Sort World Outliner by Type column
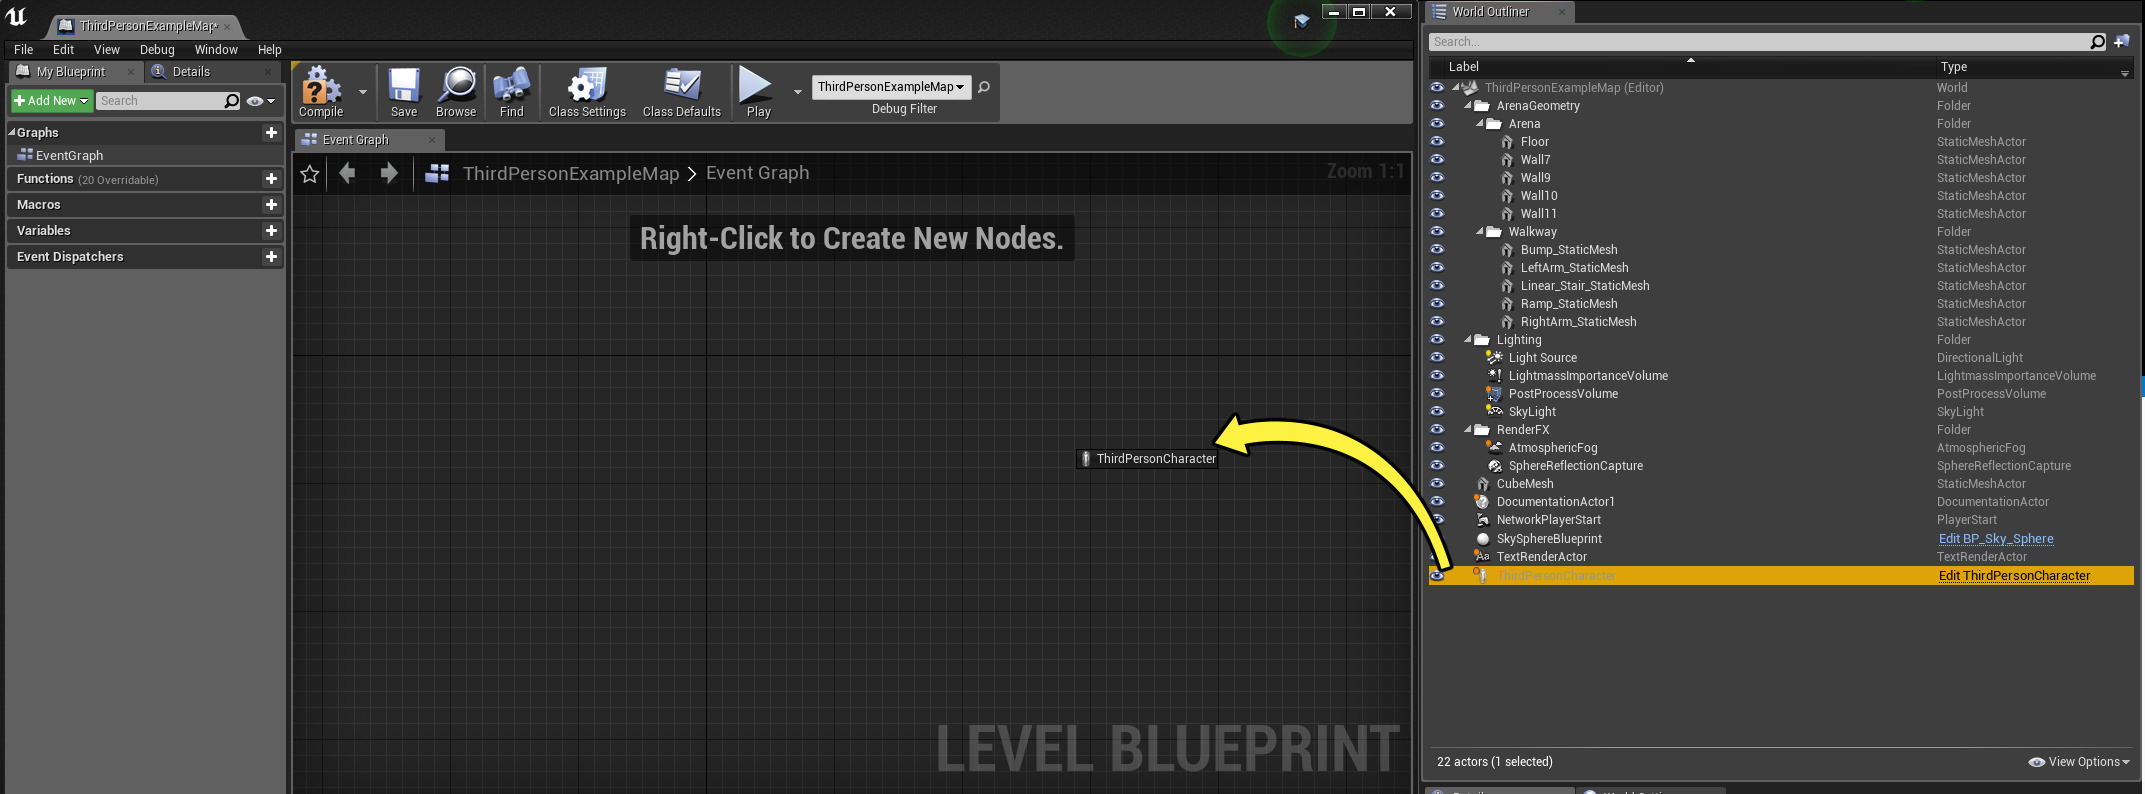This screenshot has width=2145, height=794. click(1954, 67)
